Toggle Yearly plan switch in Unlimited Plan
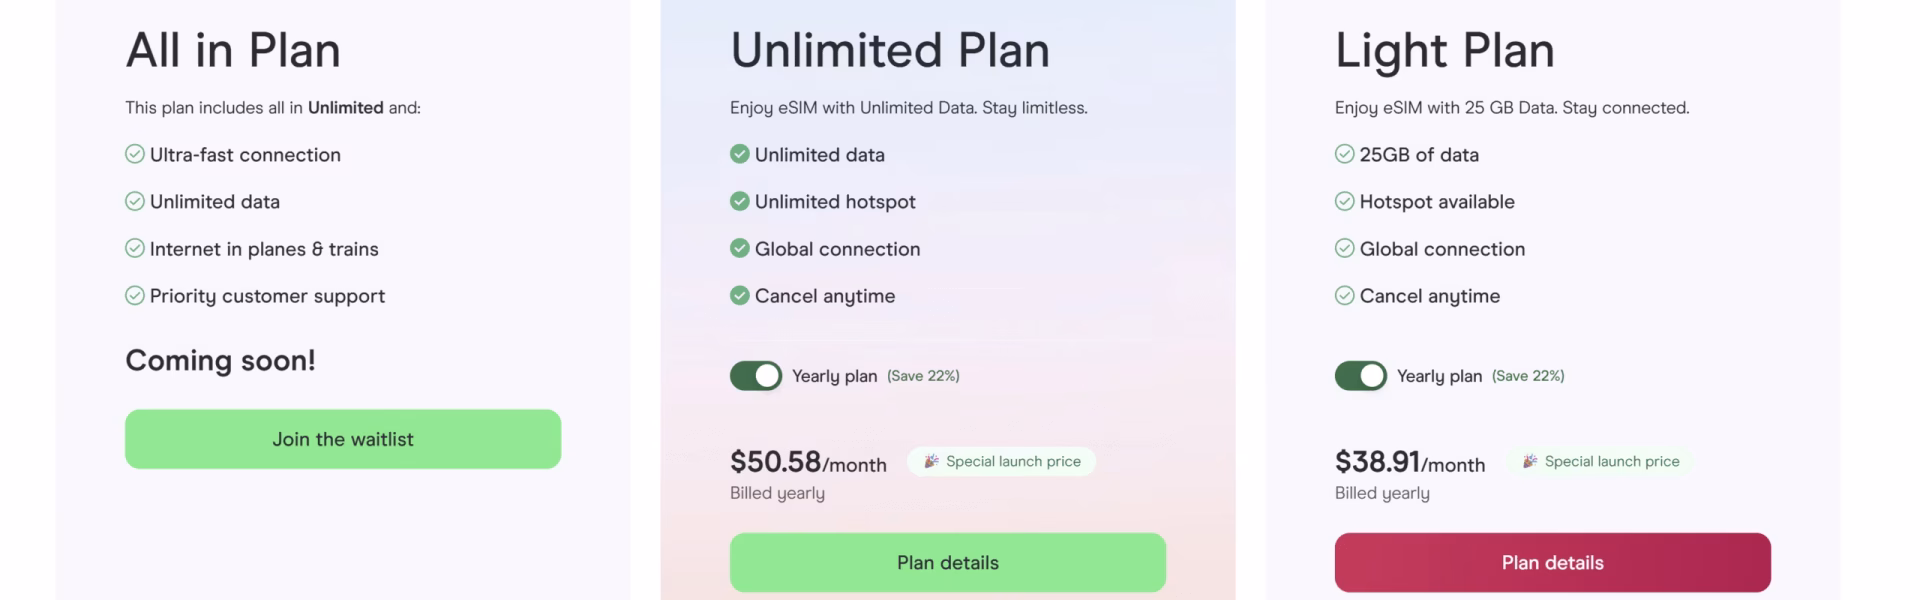 [756, 376]
